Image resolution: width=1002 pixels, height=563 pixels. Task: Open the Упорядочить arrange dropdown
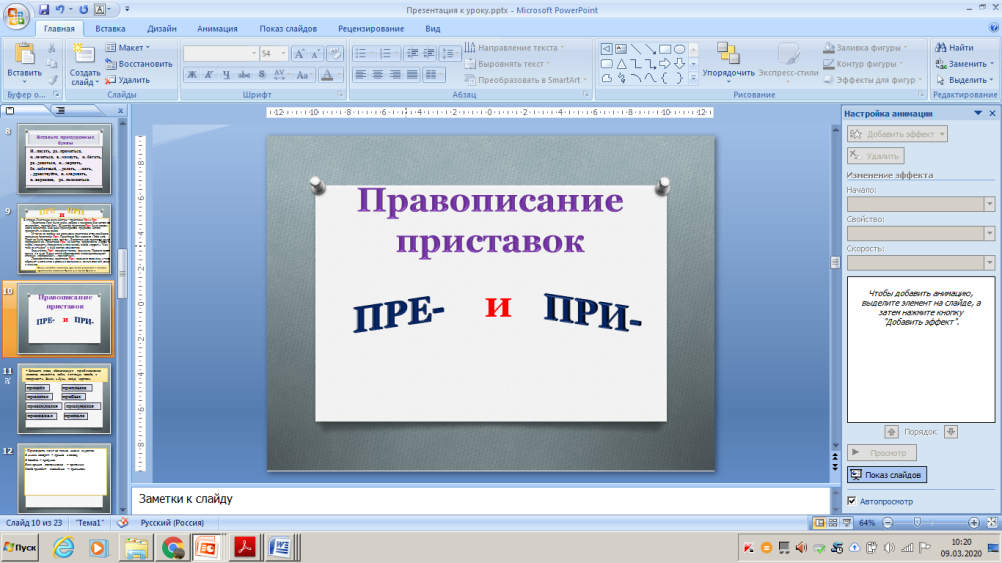728,61
